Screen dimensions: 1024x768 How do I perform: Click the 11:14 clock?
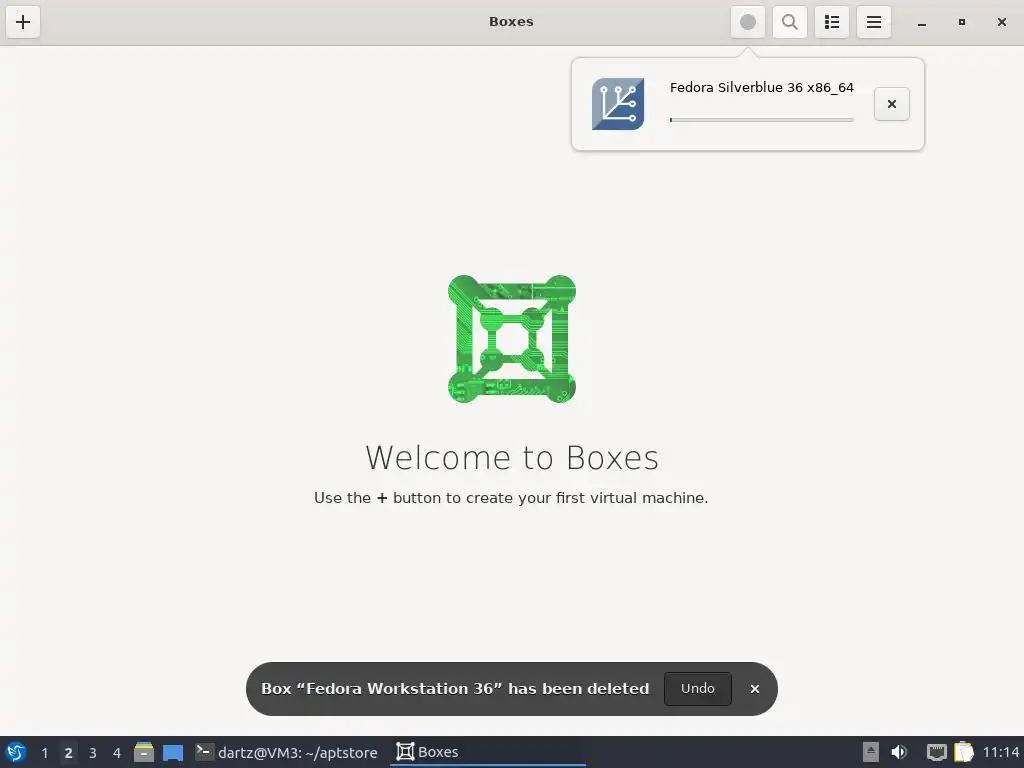pyautogui.click(x=1001, y=752)
